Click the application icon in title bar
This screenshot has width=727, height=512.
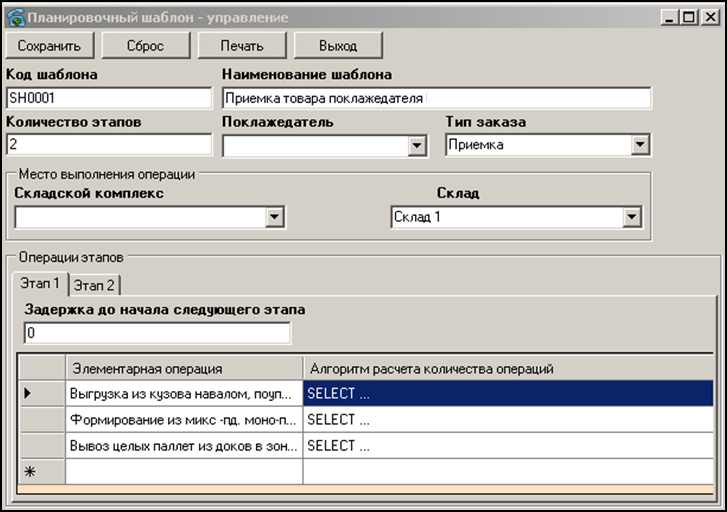(x=14, y=17)
